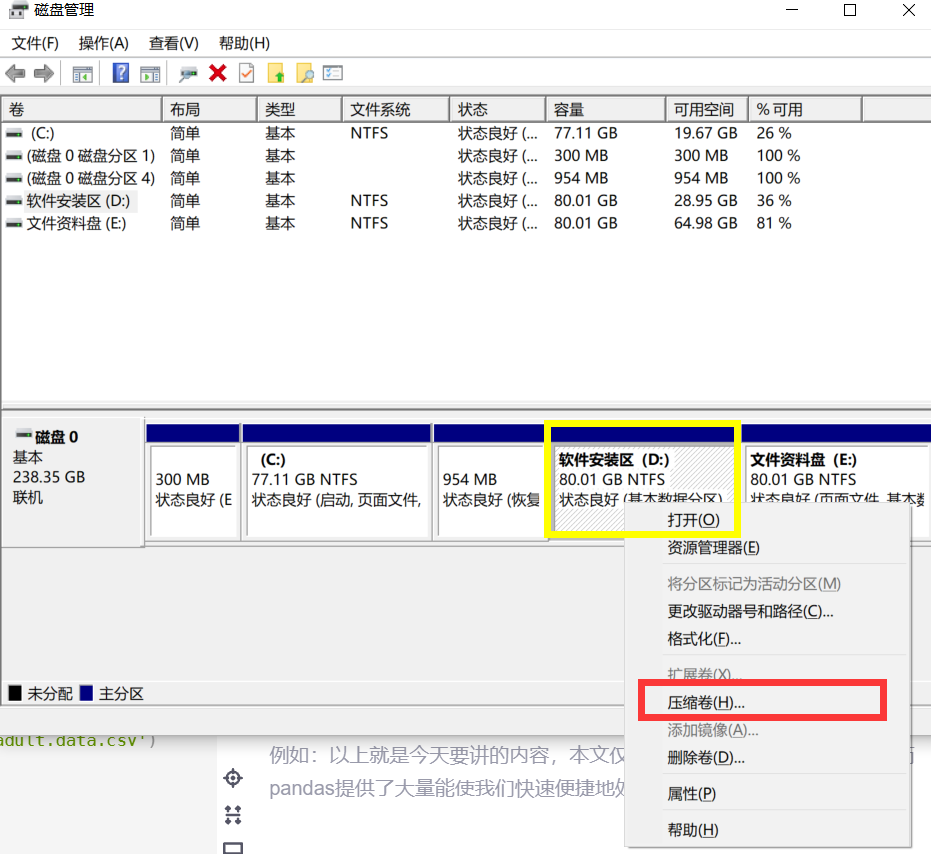Click the 77.11 GB capacity cell
The width and height of the screenshot is (931, 854).
pos(585,134)
